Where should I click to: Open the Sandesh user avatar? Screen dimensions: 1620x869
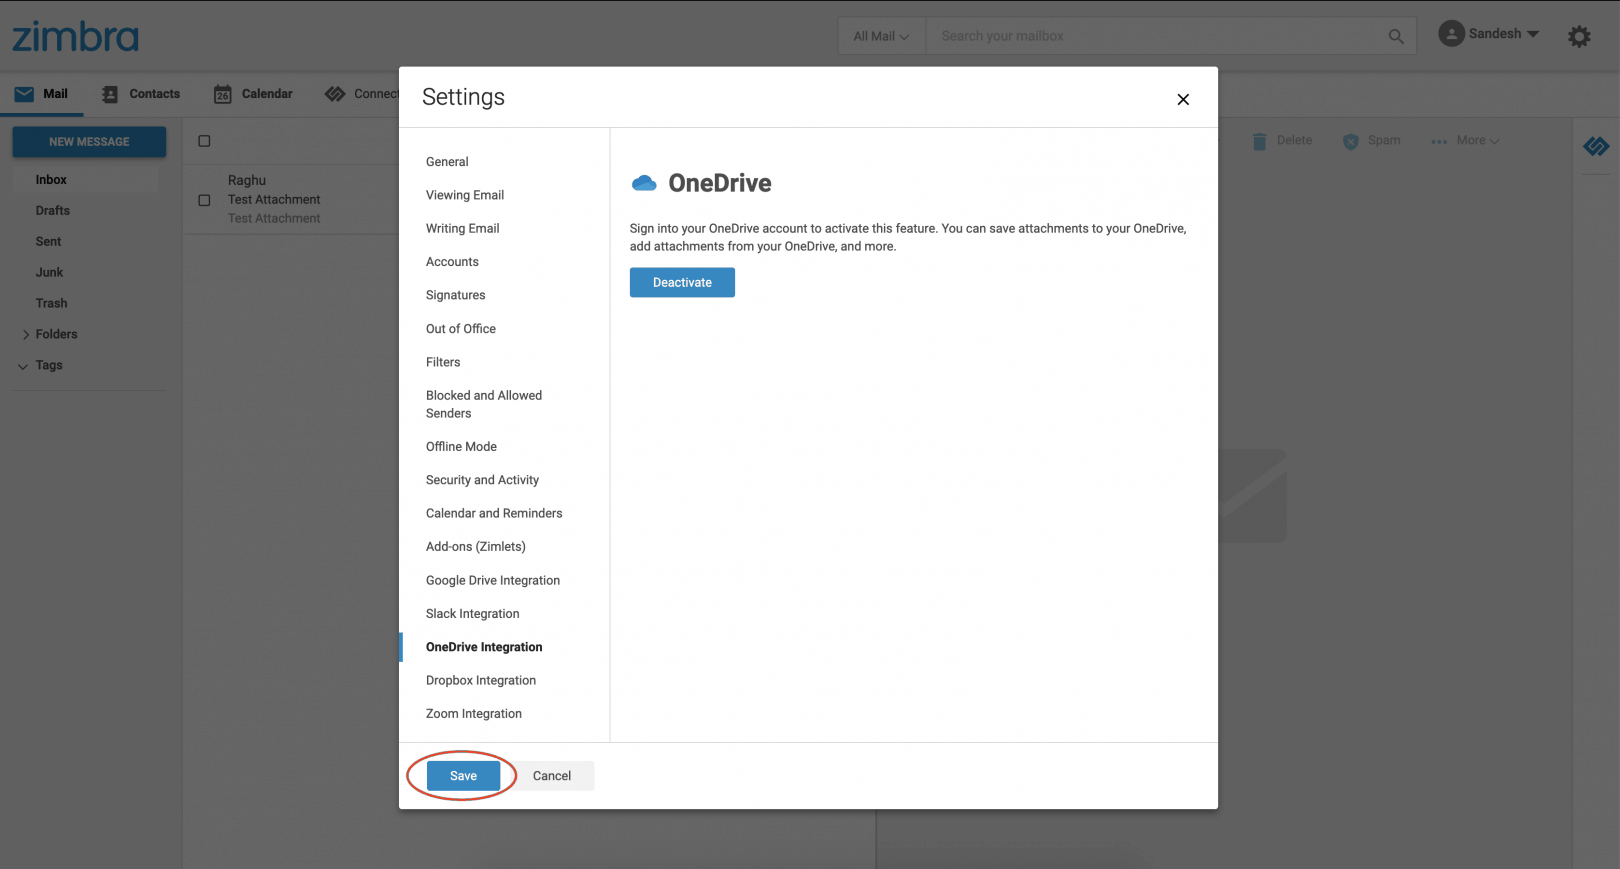1451,34
